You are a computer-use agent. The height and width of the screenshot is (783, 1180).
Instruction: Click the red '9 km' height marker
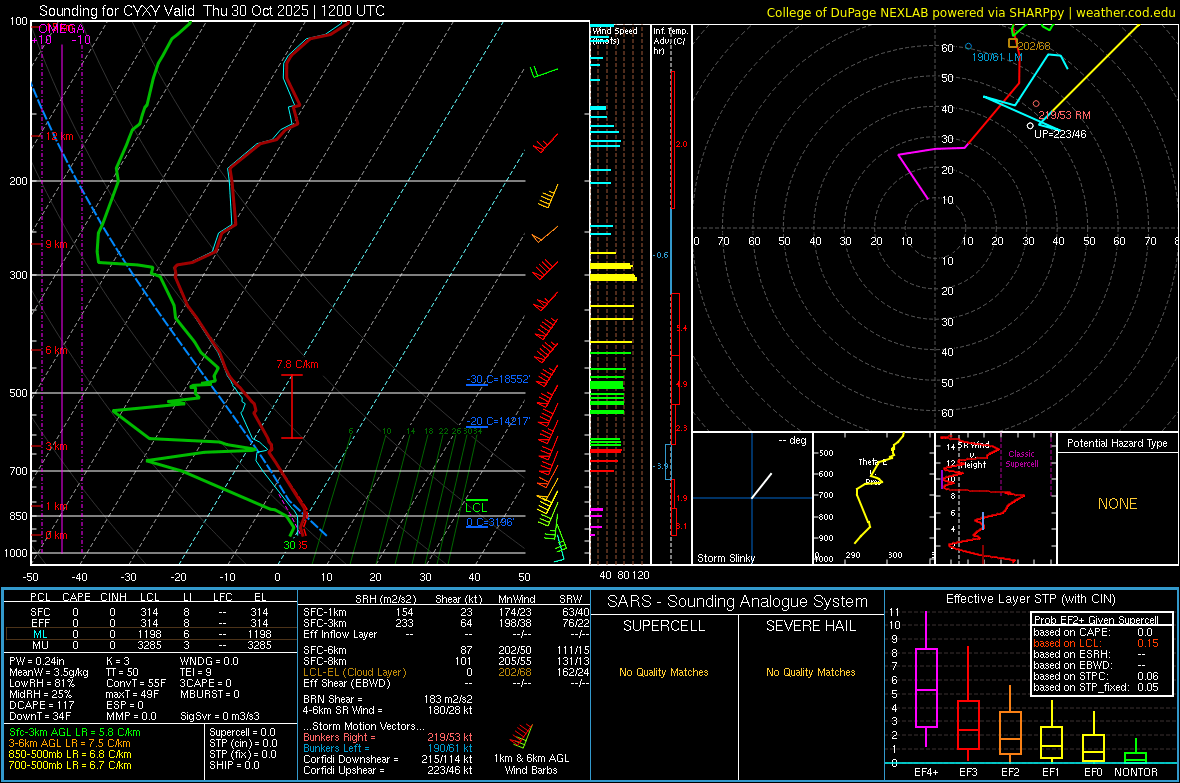coord(56,244)
